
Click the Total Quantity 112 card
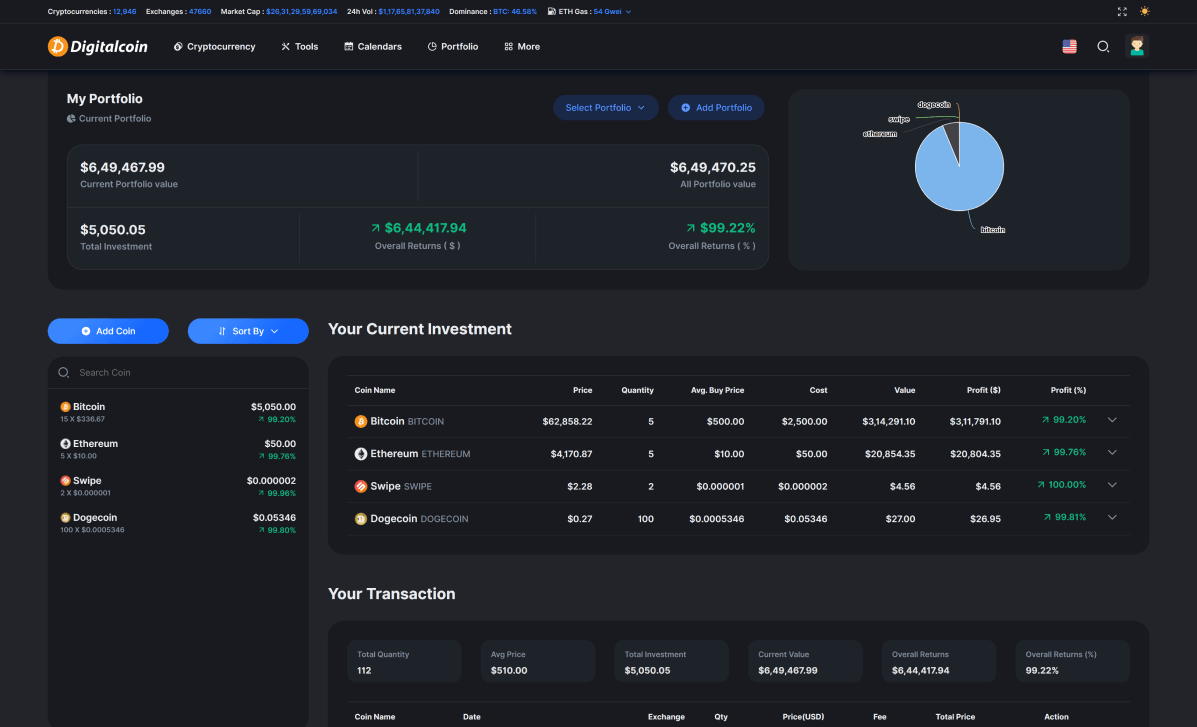(x=404, y=661)
